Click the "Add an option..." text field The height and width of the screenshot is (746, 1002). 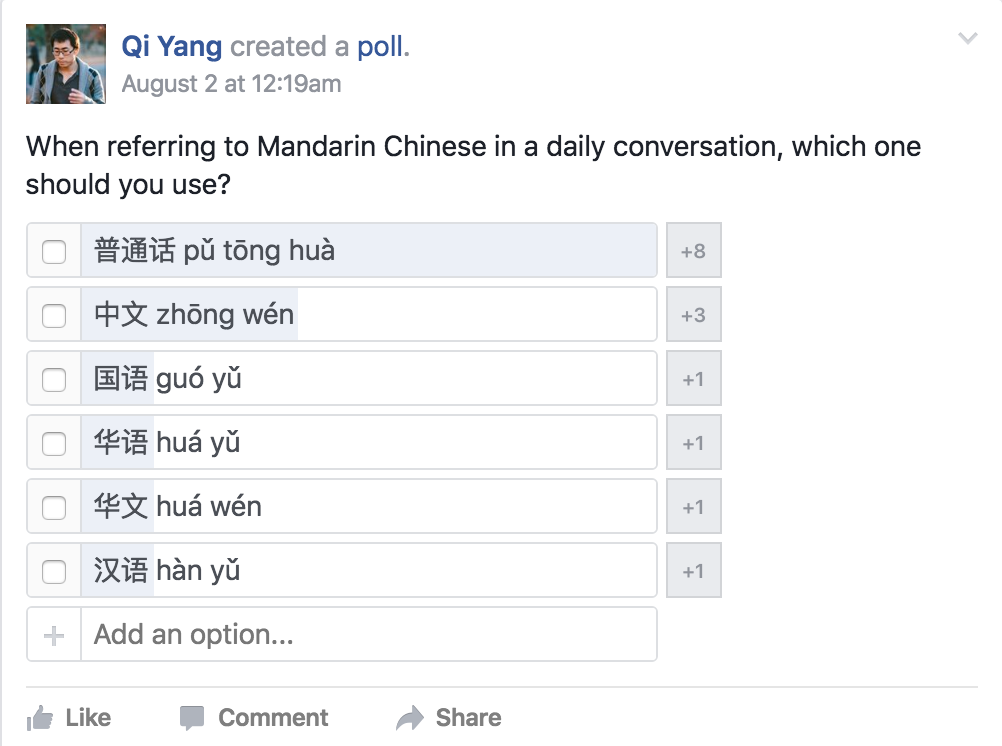pyautogui.click(x=368, y=635)
